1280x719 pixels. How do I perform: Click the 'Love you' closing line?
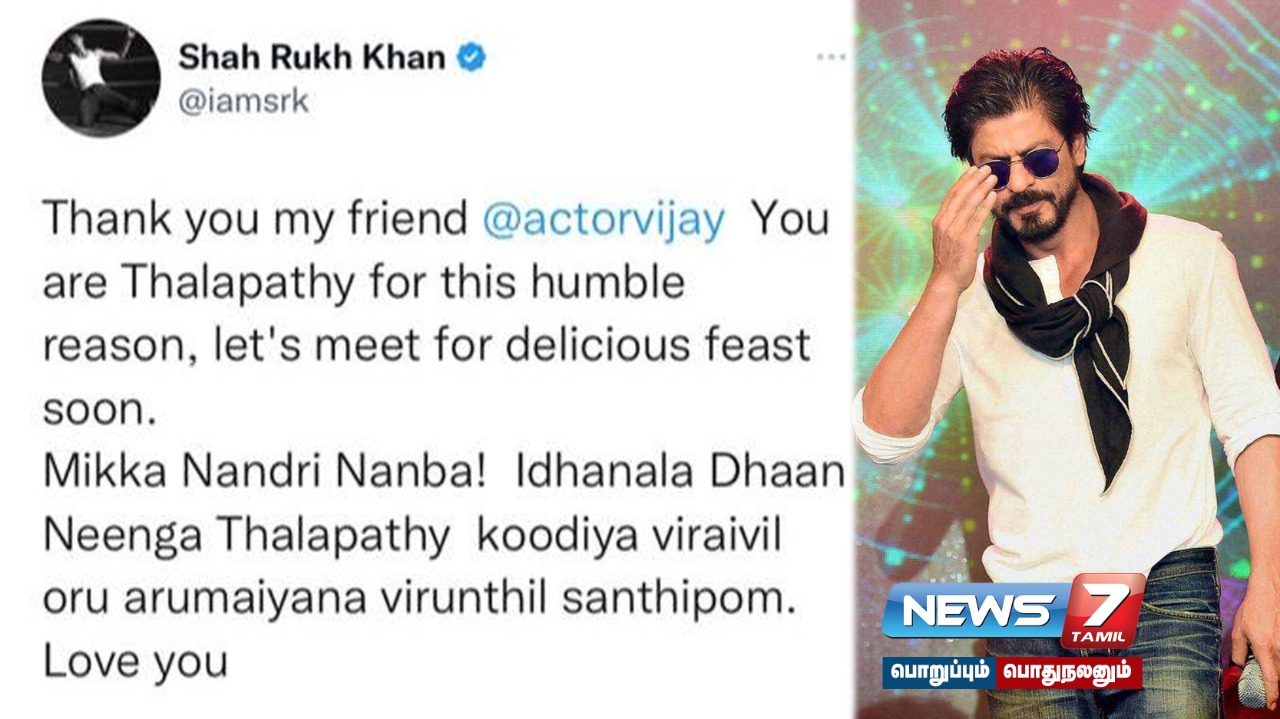(135, 662)
